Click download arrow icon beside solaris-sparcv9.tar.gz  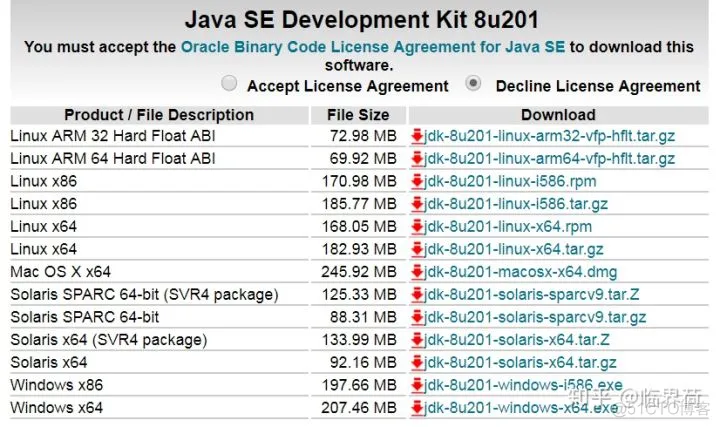(x=417, y=317)
